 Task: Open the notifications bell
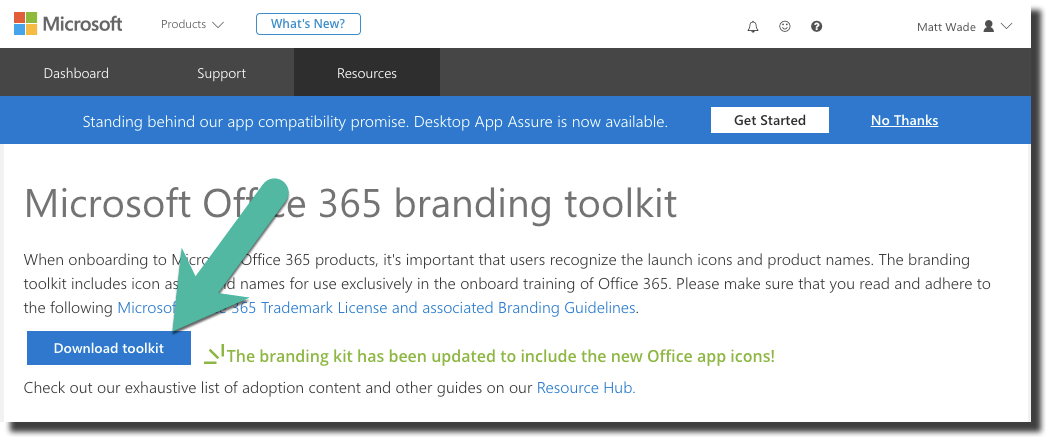(x=753, y=27)
